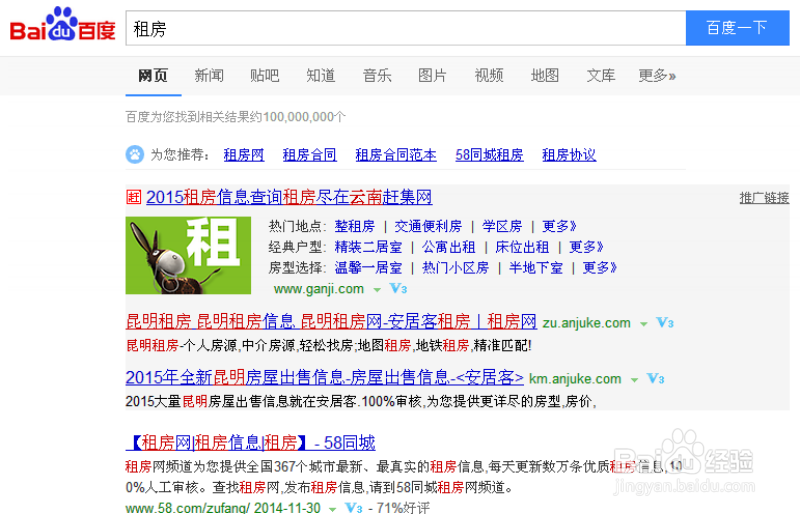Switch to the 知道 tab
800x514 pixels.
[x=321, y=76]
